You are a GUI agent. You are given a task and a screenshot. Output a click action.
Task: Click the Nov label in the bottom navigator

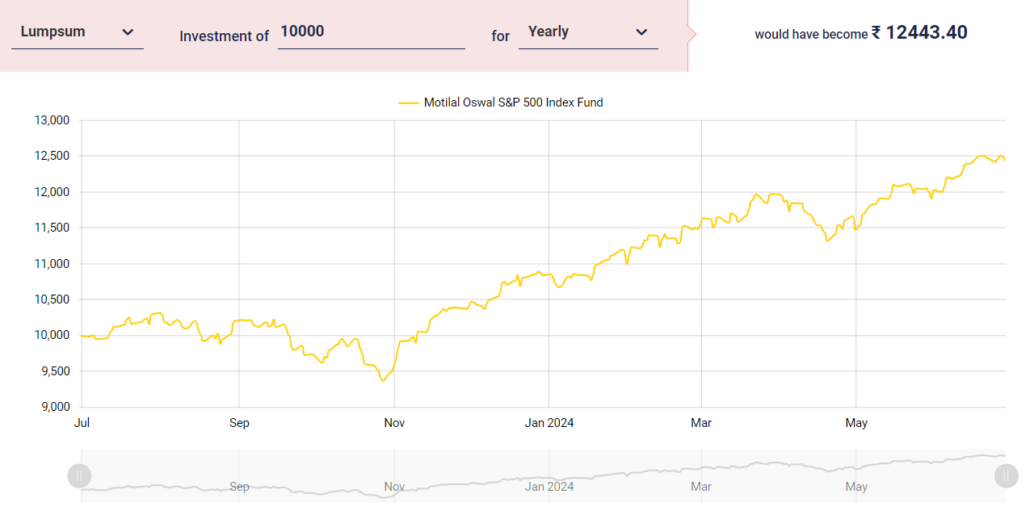pos(395,487)
